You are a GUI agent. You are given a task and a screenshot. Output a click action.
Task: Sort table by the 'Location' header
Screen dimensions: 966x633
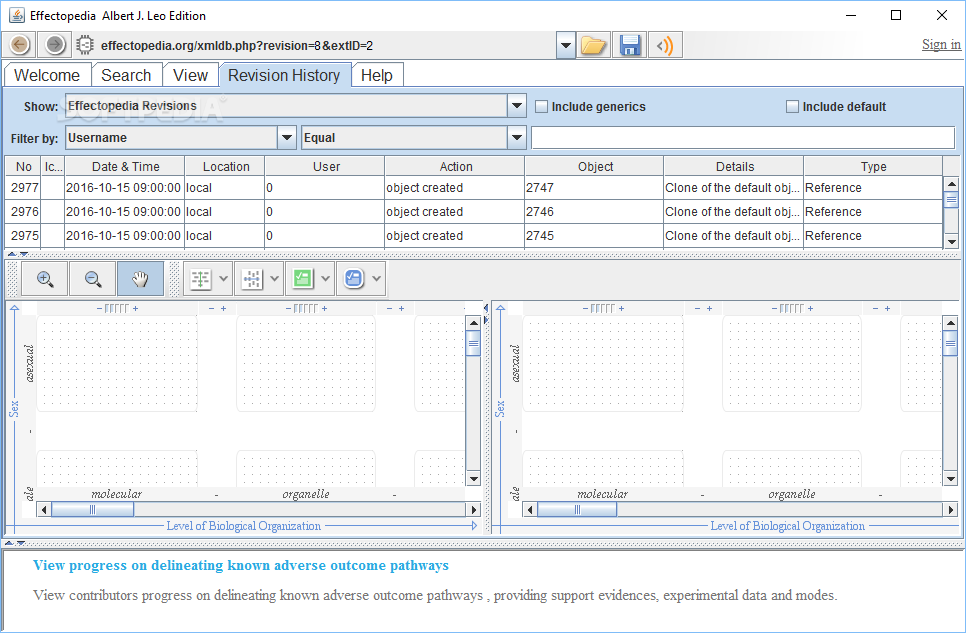click(226, 166)
